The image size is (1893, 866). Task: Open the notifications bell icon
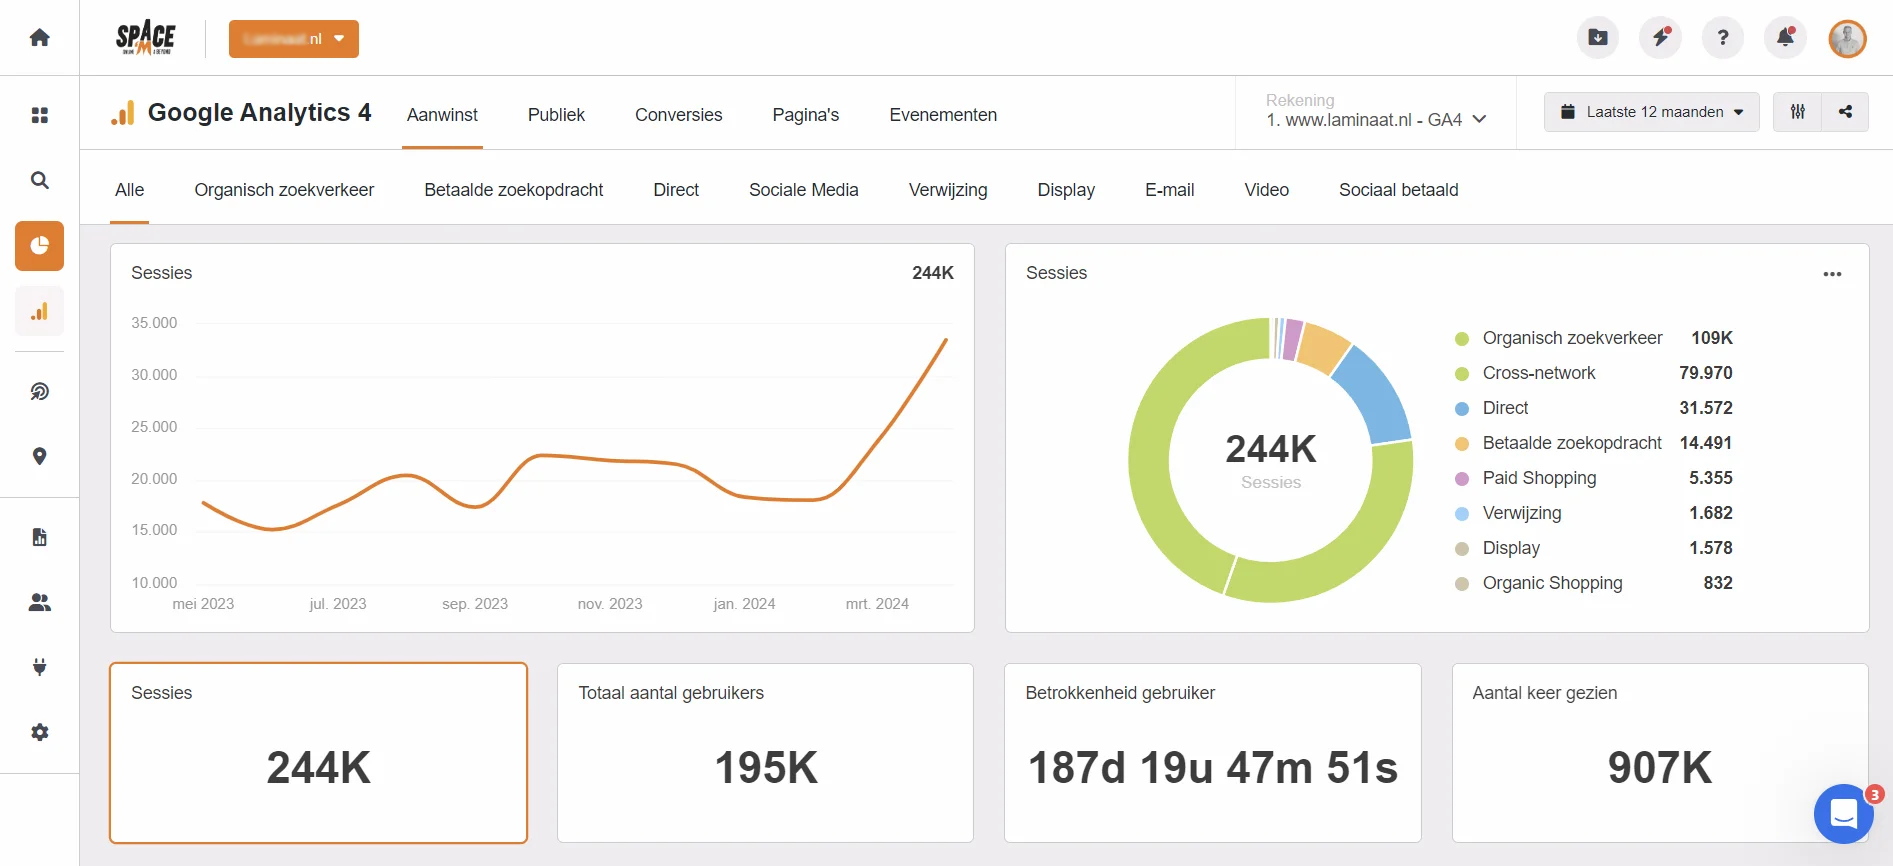point(1785,38)
